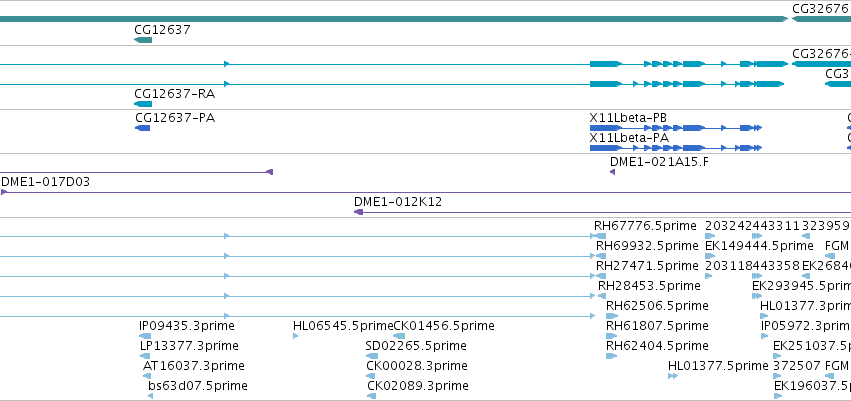851x401 pixels.
Task: Open the RH69932.5prime EST label
Action: pyautogui.click(x=647, y=246)
